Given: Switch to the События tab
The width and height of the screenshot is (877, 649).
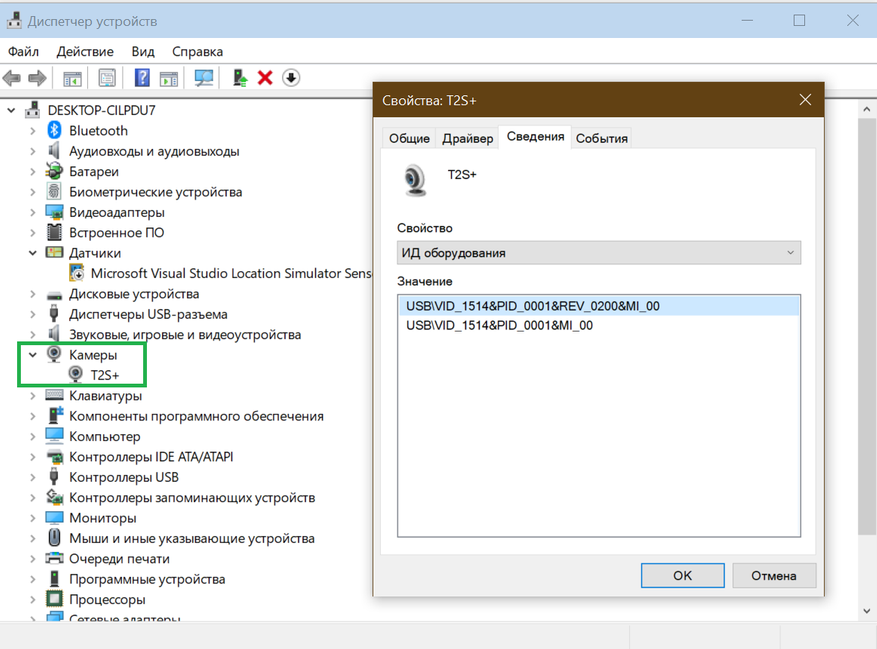Looking at the screenshot, I should click(601, 138).
